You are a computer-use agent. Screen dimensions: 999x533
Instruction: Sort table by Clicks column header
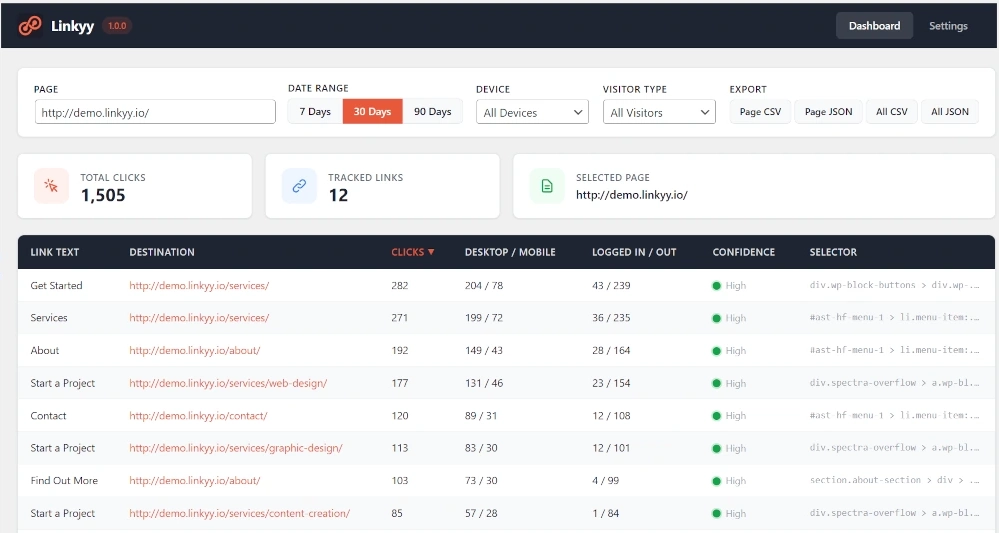413,252
